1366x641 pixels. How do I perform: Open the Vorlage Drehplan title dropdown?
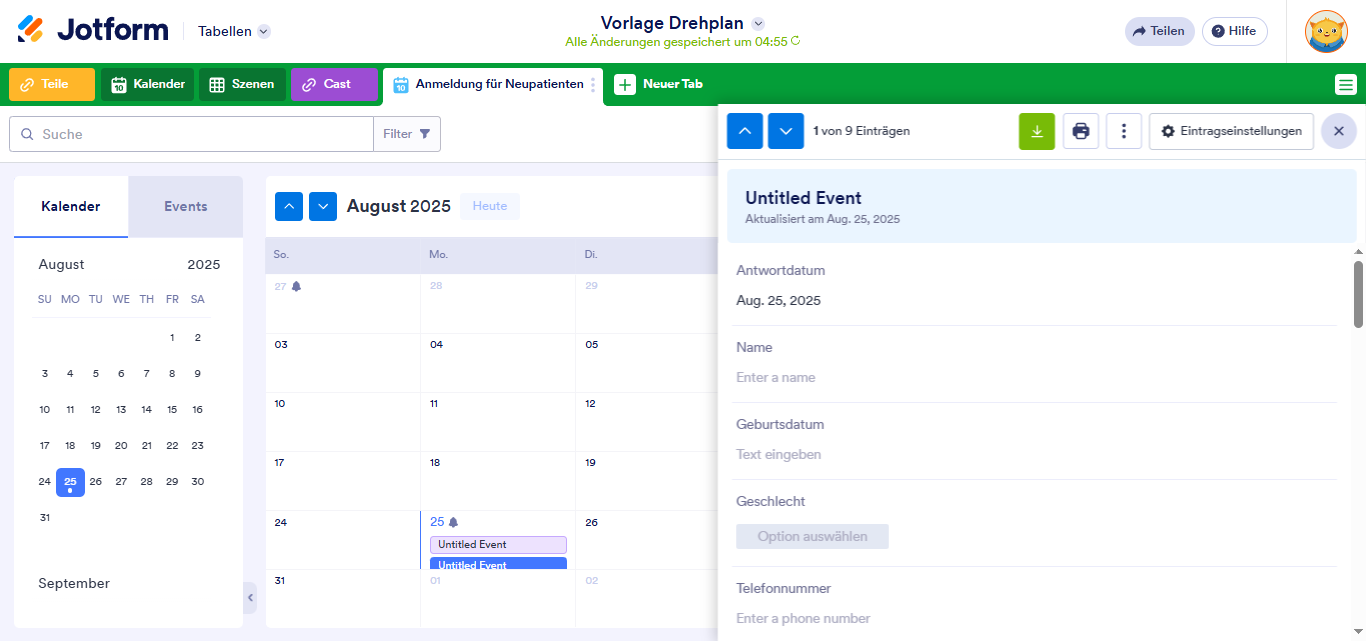[758, 23]
